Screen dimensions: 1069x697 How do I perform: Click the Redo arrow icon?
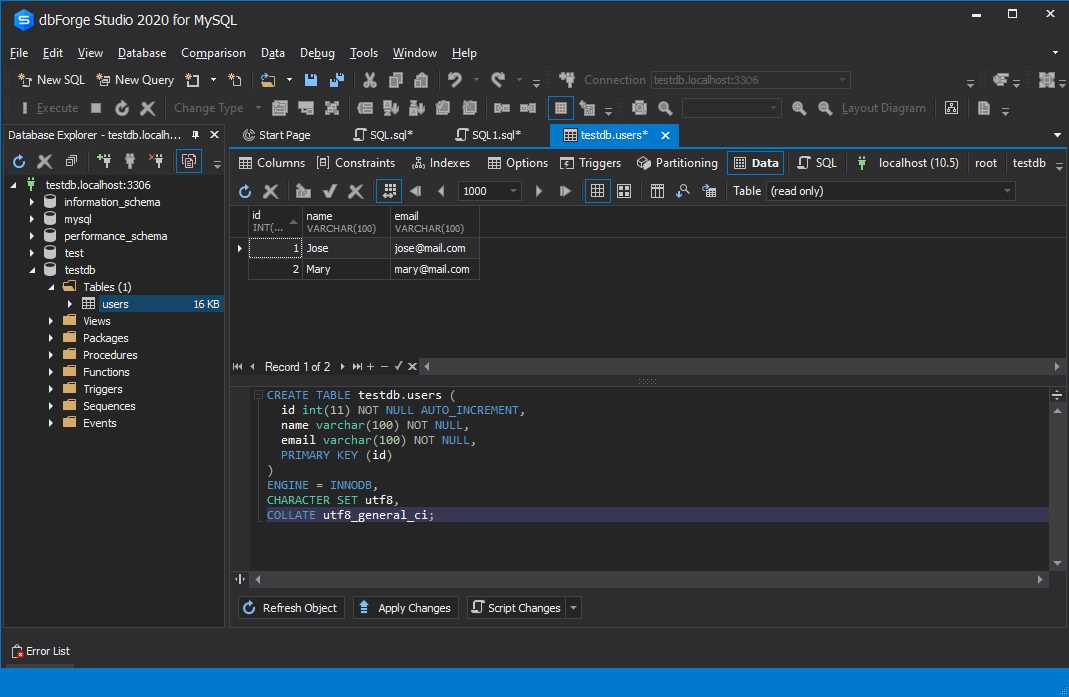click(x=498, y=80)
